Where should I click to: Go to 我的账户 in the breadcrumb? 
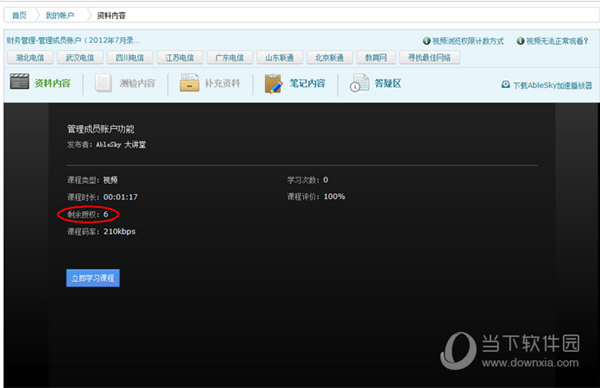click(60, 15)
